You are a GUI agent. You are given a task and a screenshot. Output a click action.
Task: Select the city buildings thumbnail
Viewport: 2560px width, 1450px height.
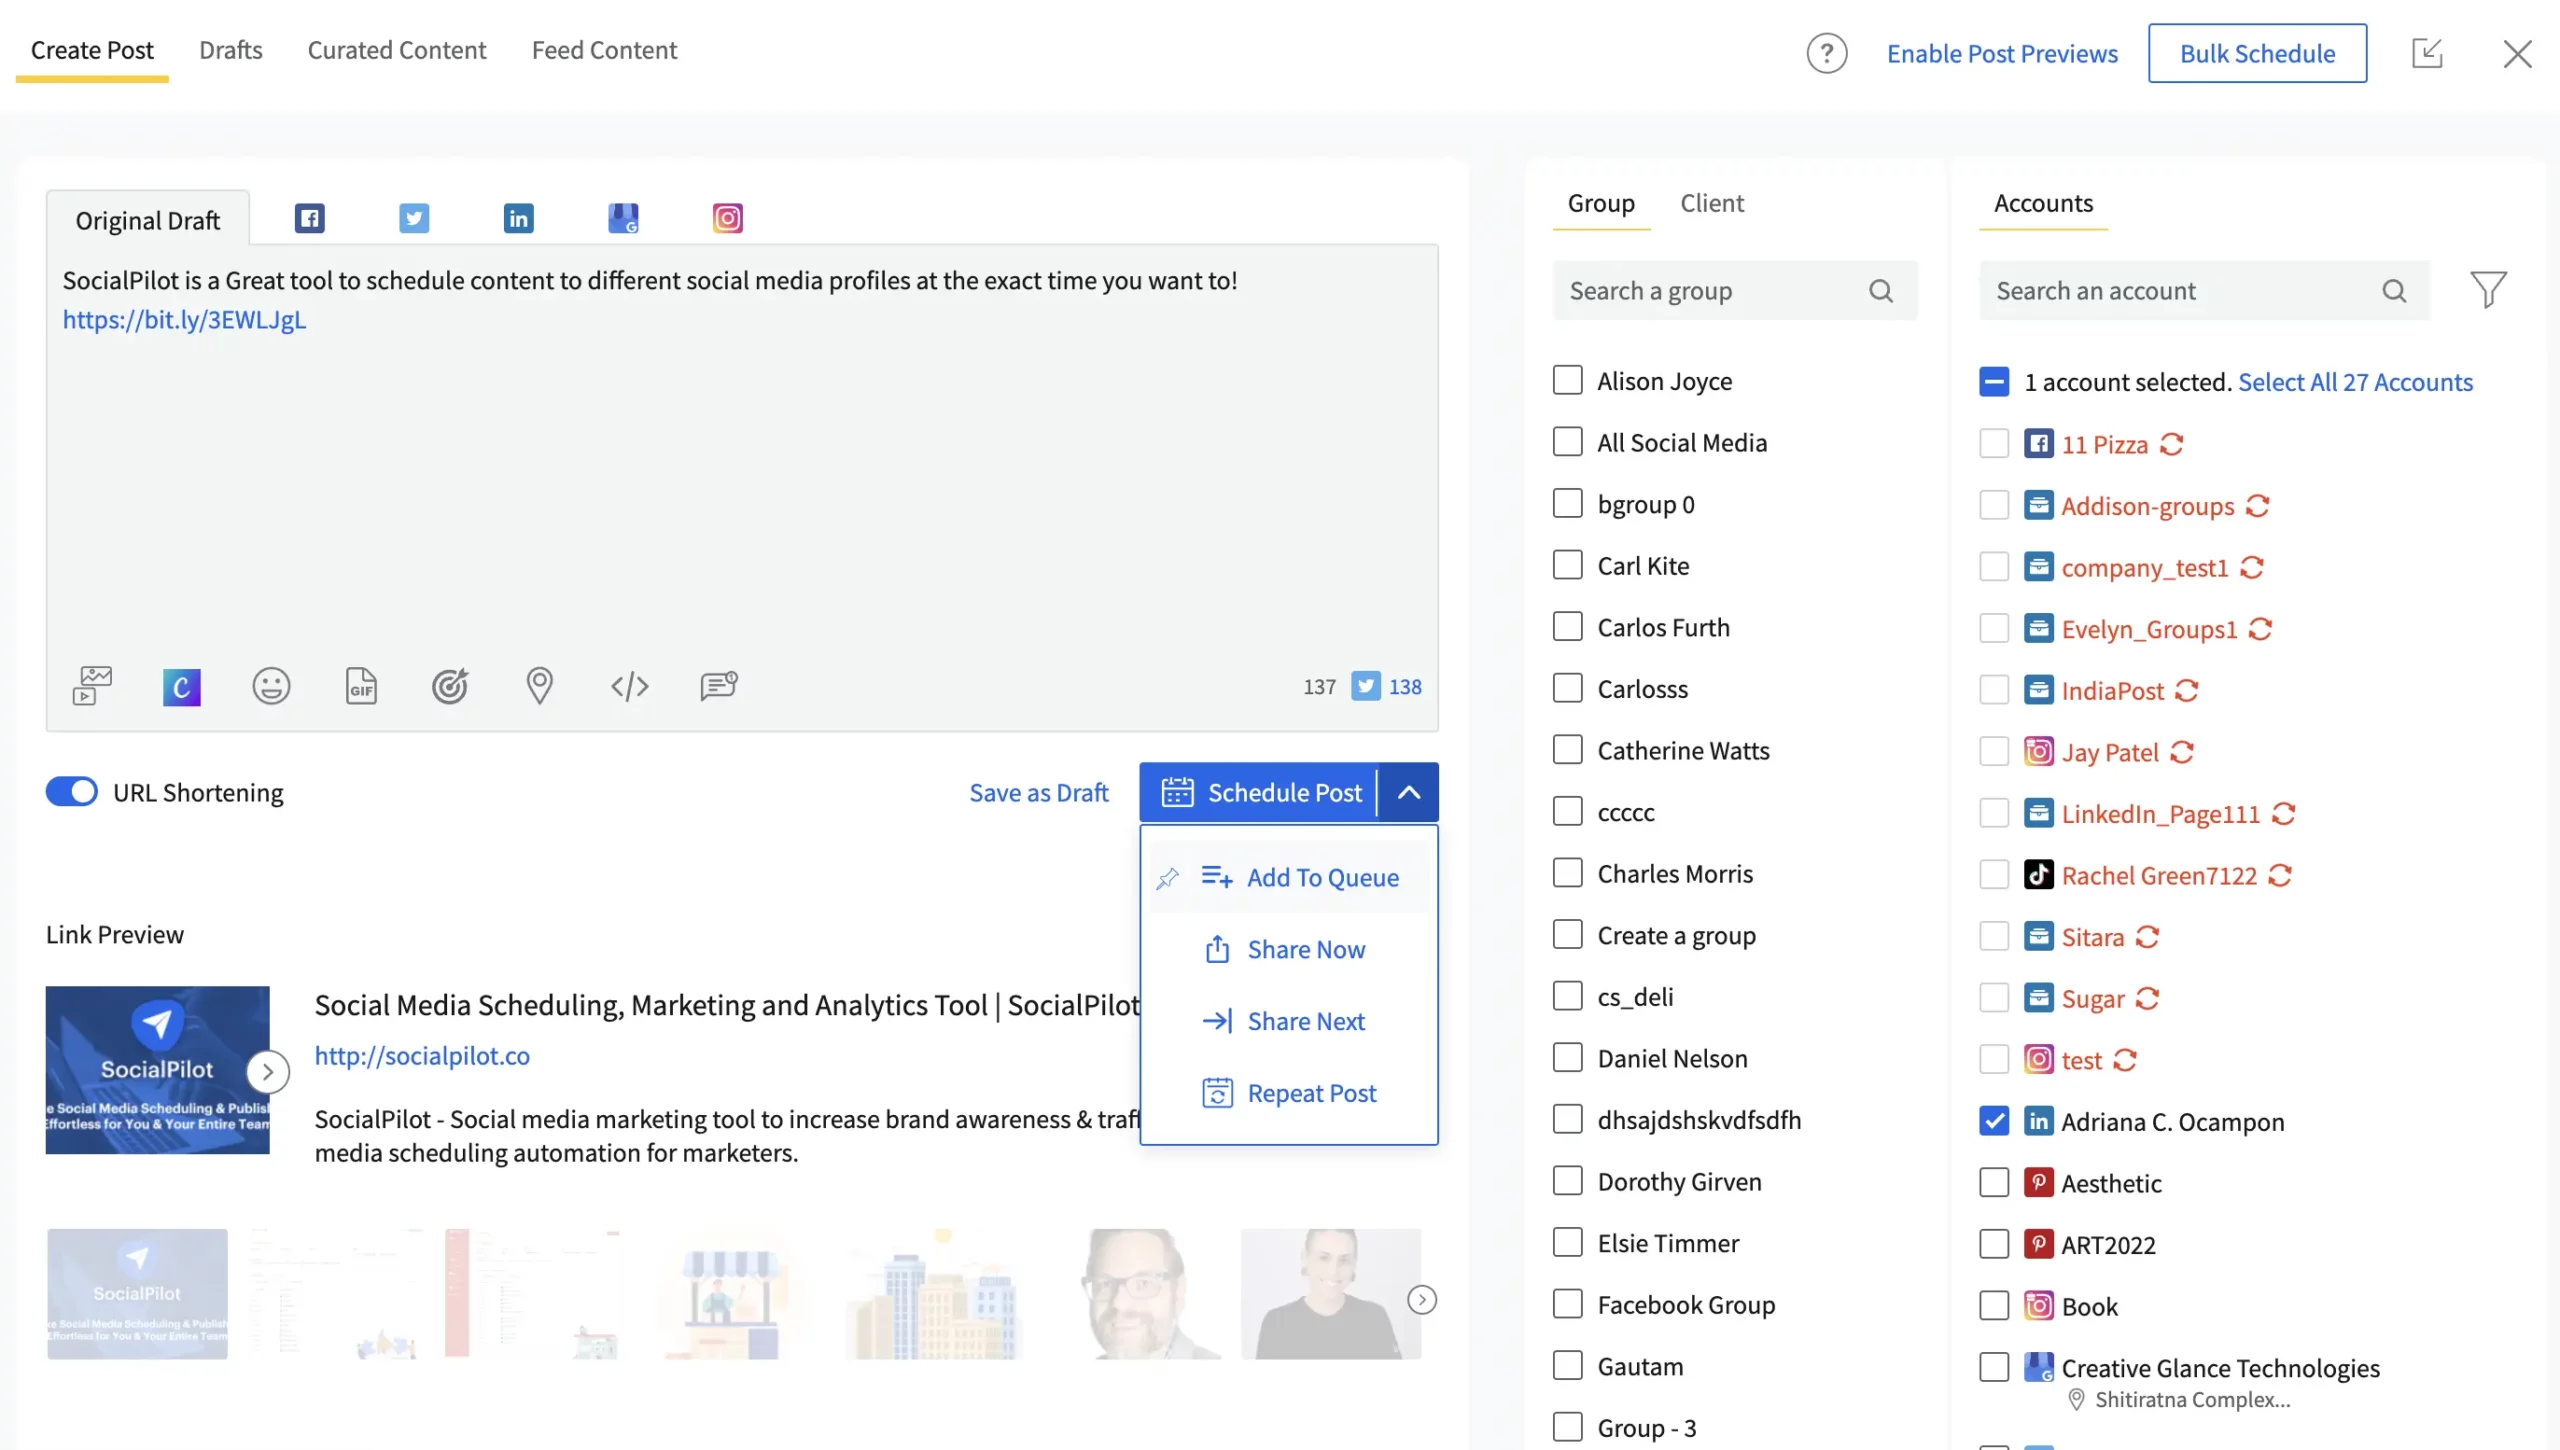coord(933,1293)
